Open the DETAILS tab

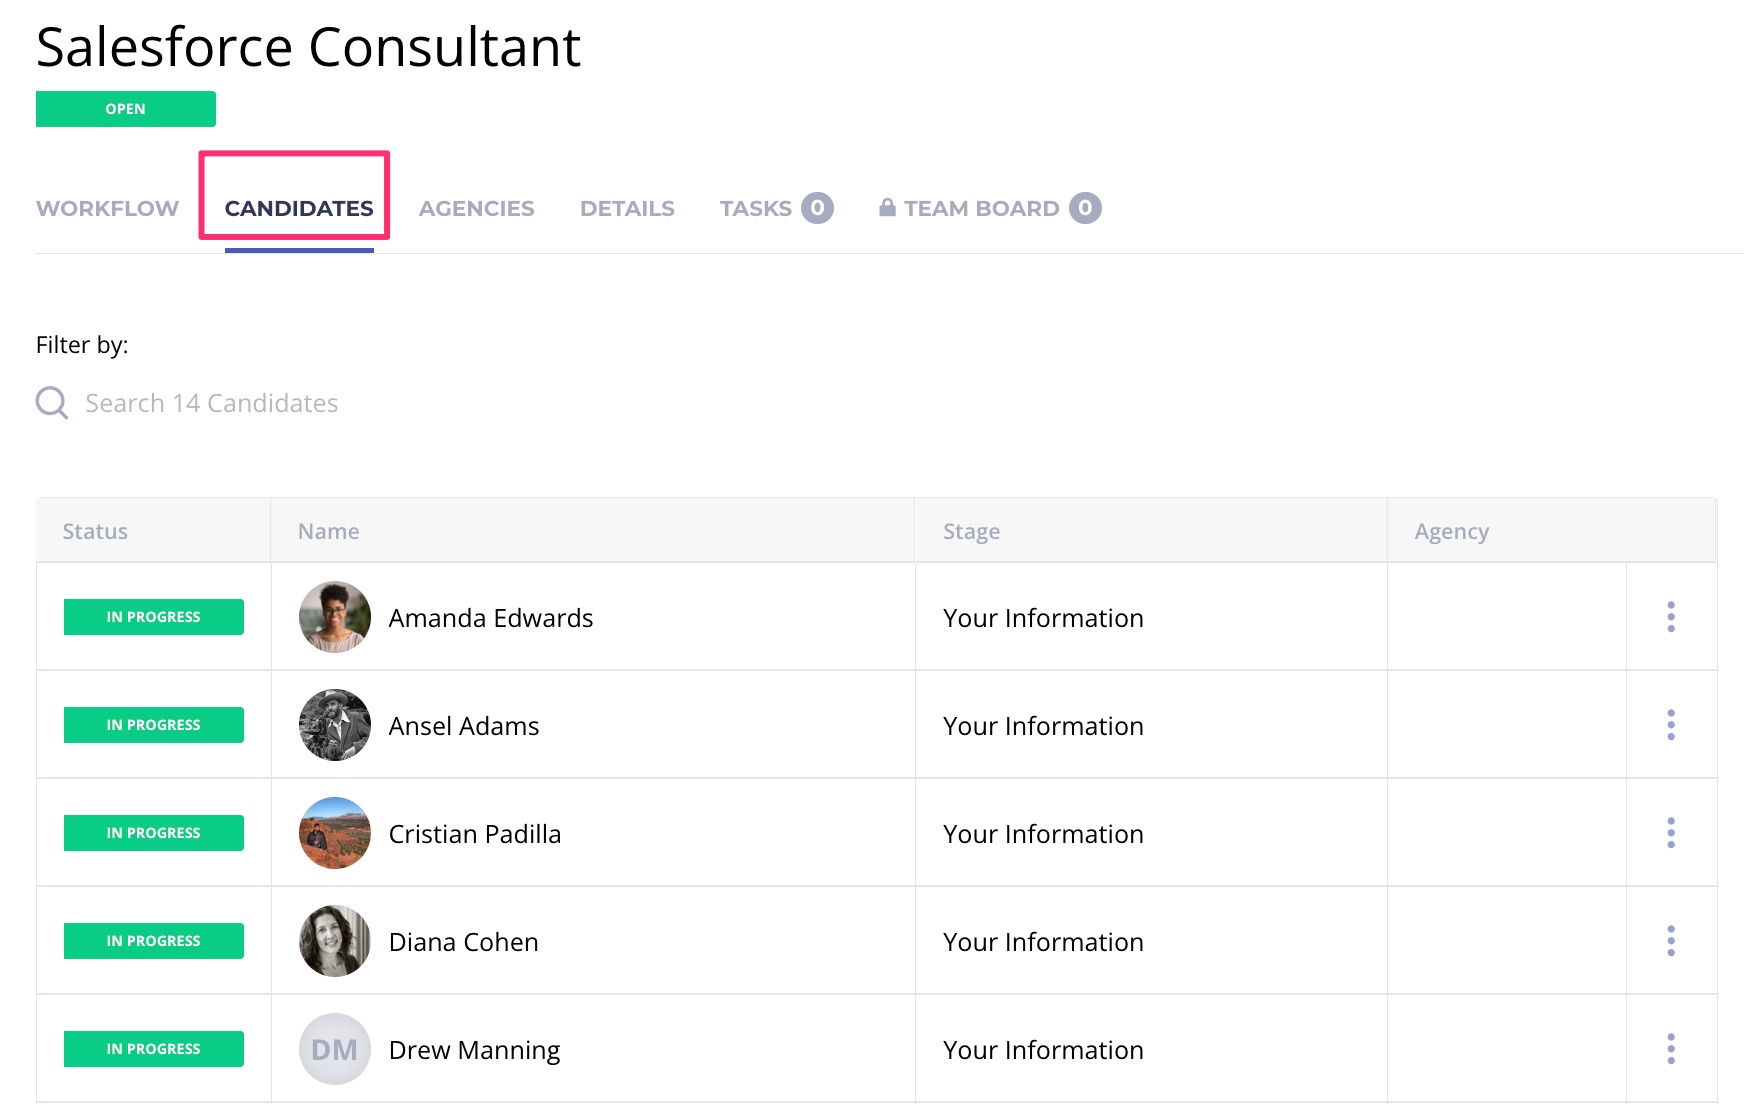click(627, 208)
